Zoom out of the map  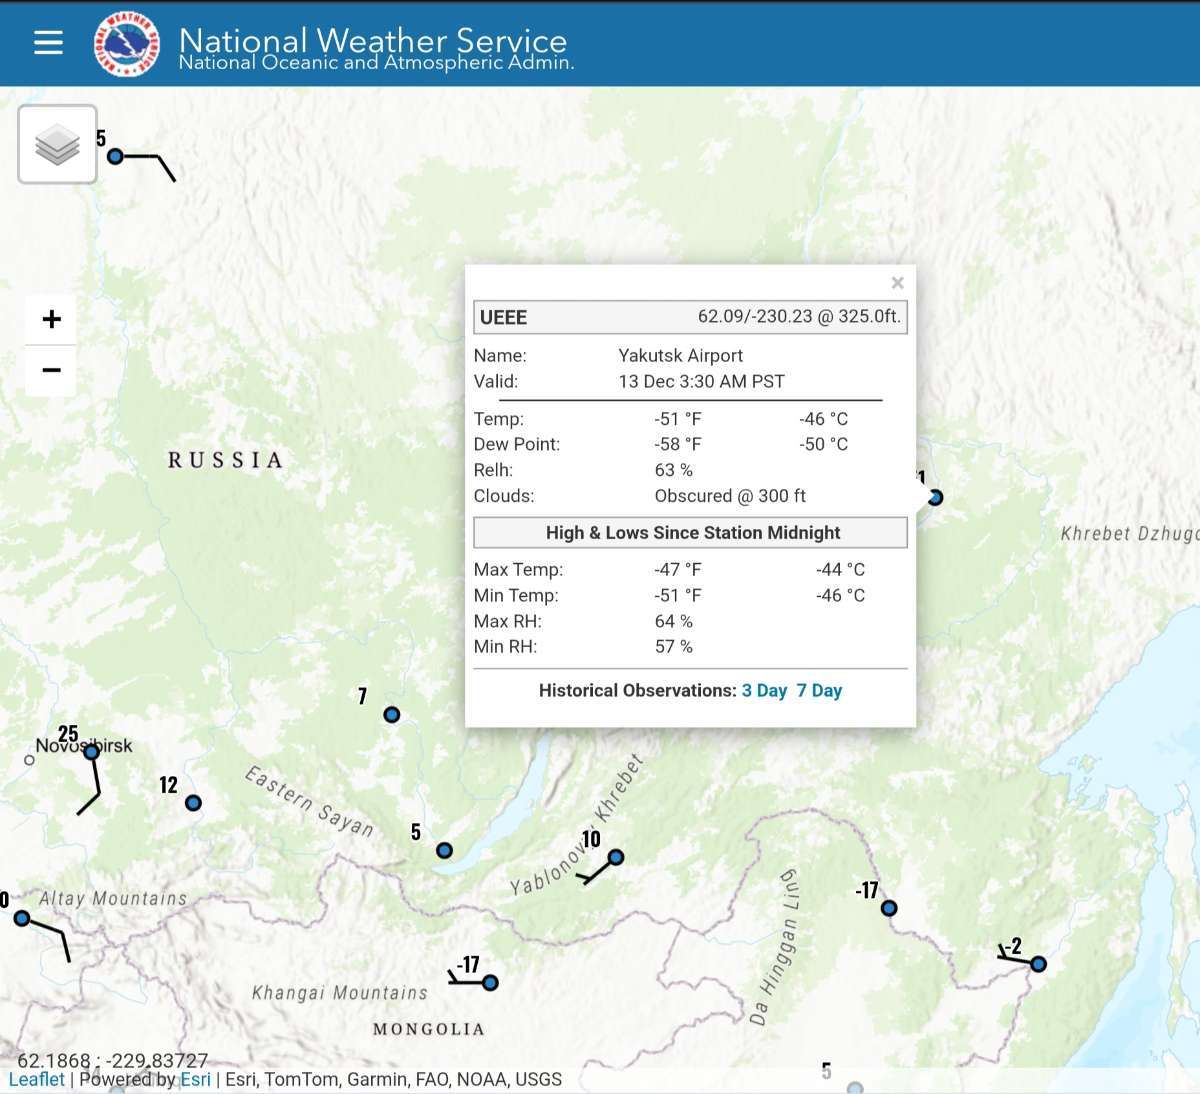click(x=51, y=370)
